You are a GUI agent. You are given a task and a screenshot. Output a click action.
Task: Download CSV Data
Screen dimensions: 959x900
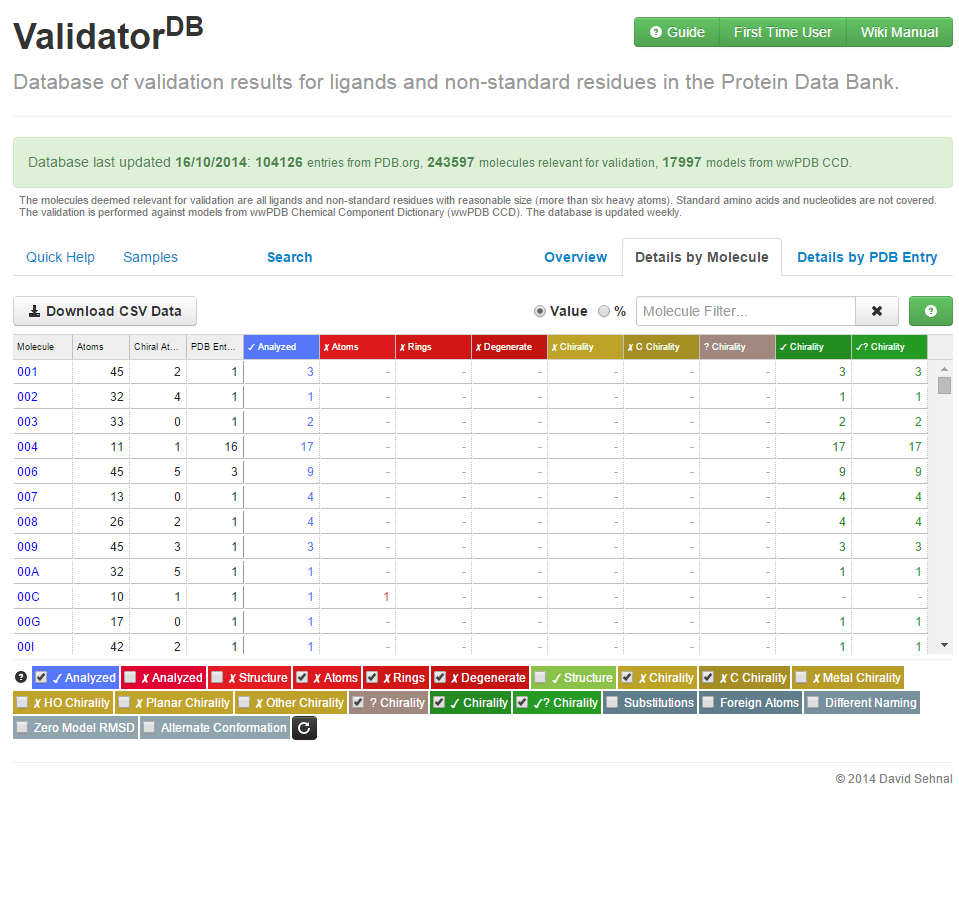(105, 311)
